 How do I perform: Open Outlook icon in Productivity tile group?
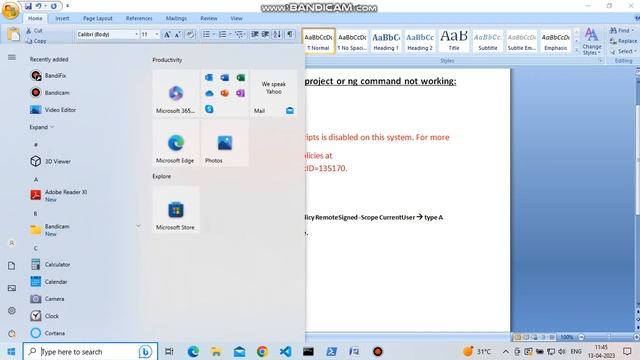tap(209, 78)
